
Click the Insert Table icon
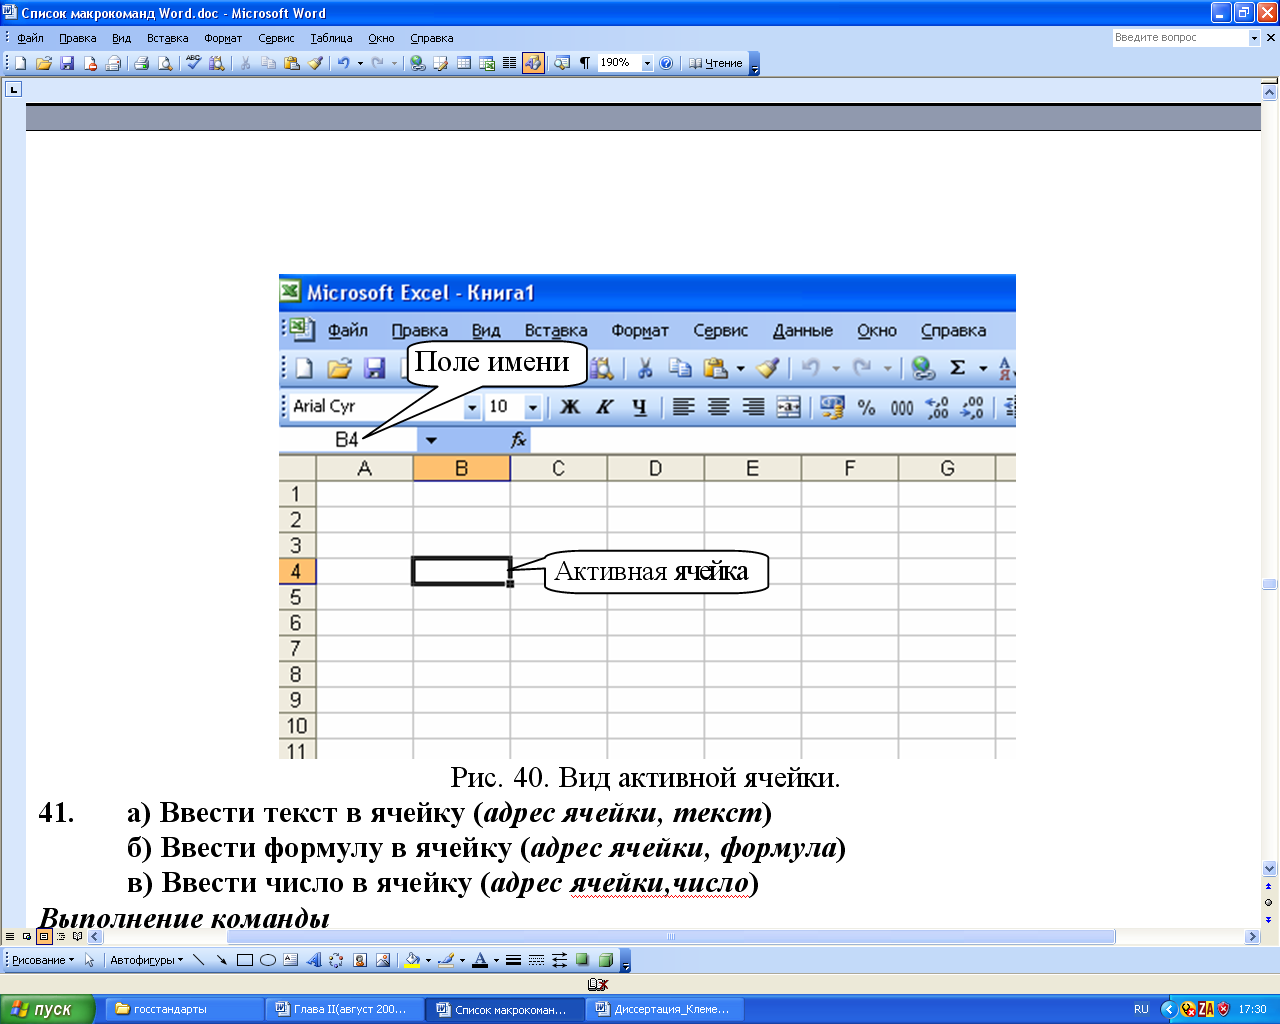(x=464, y=63)
